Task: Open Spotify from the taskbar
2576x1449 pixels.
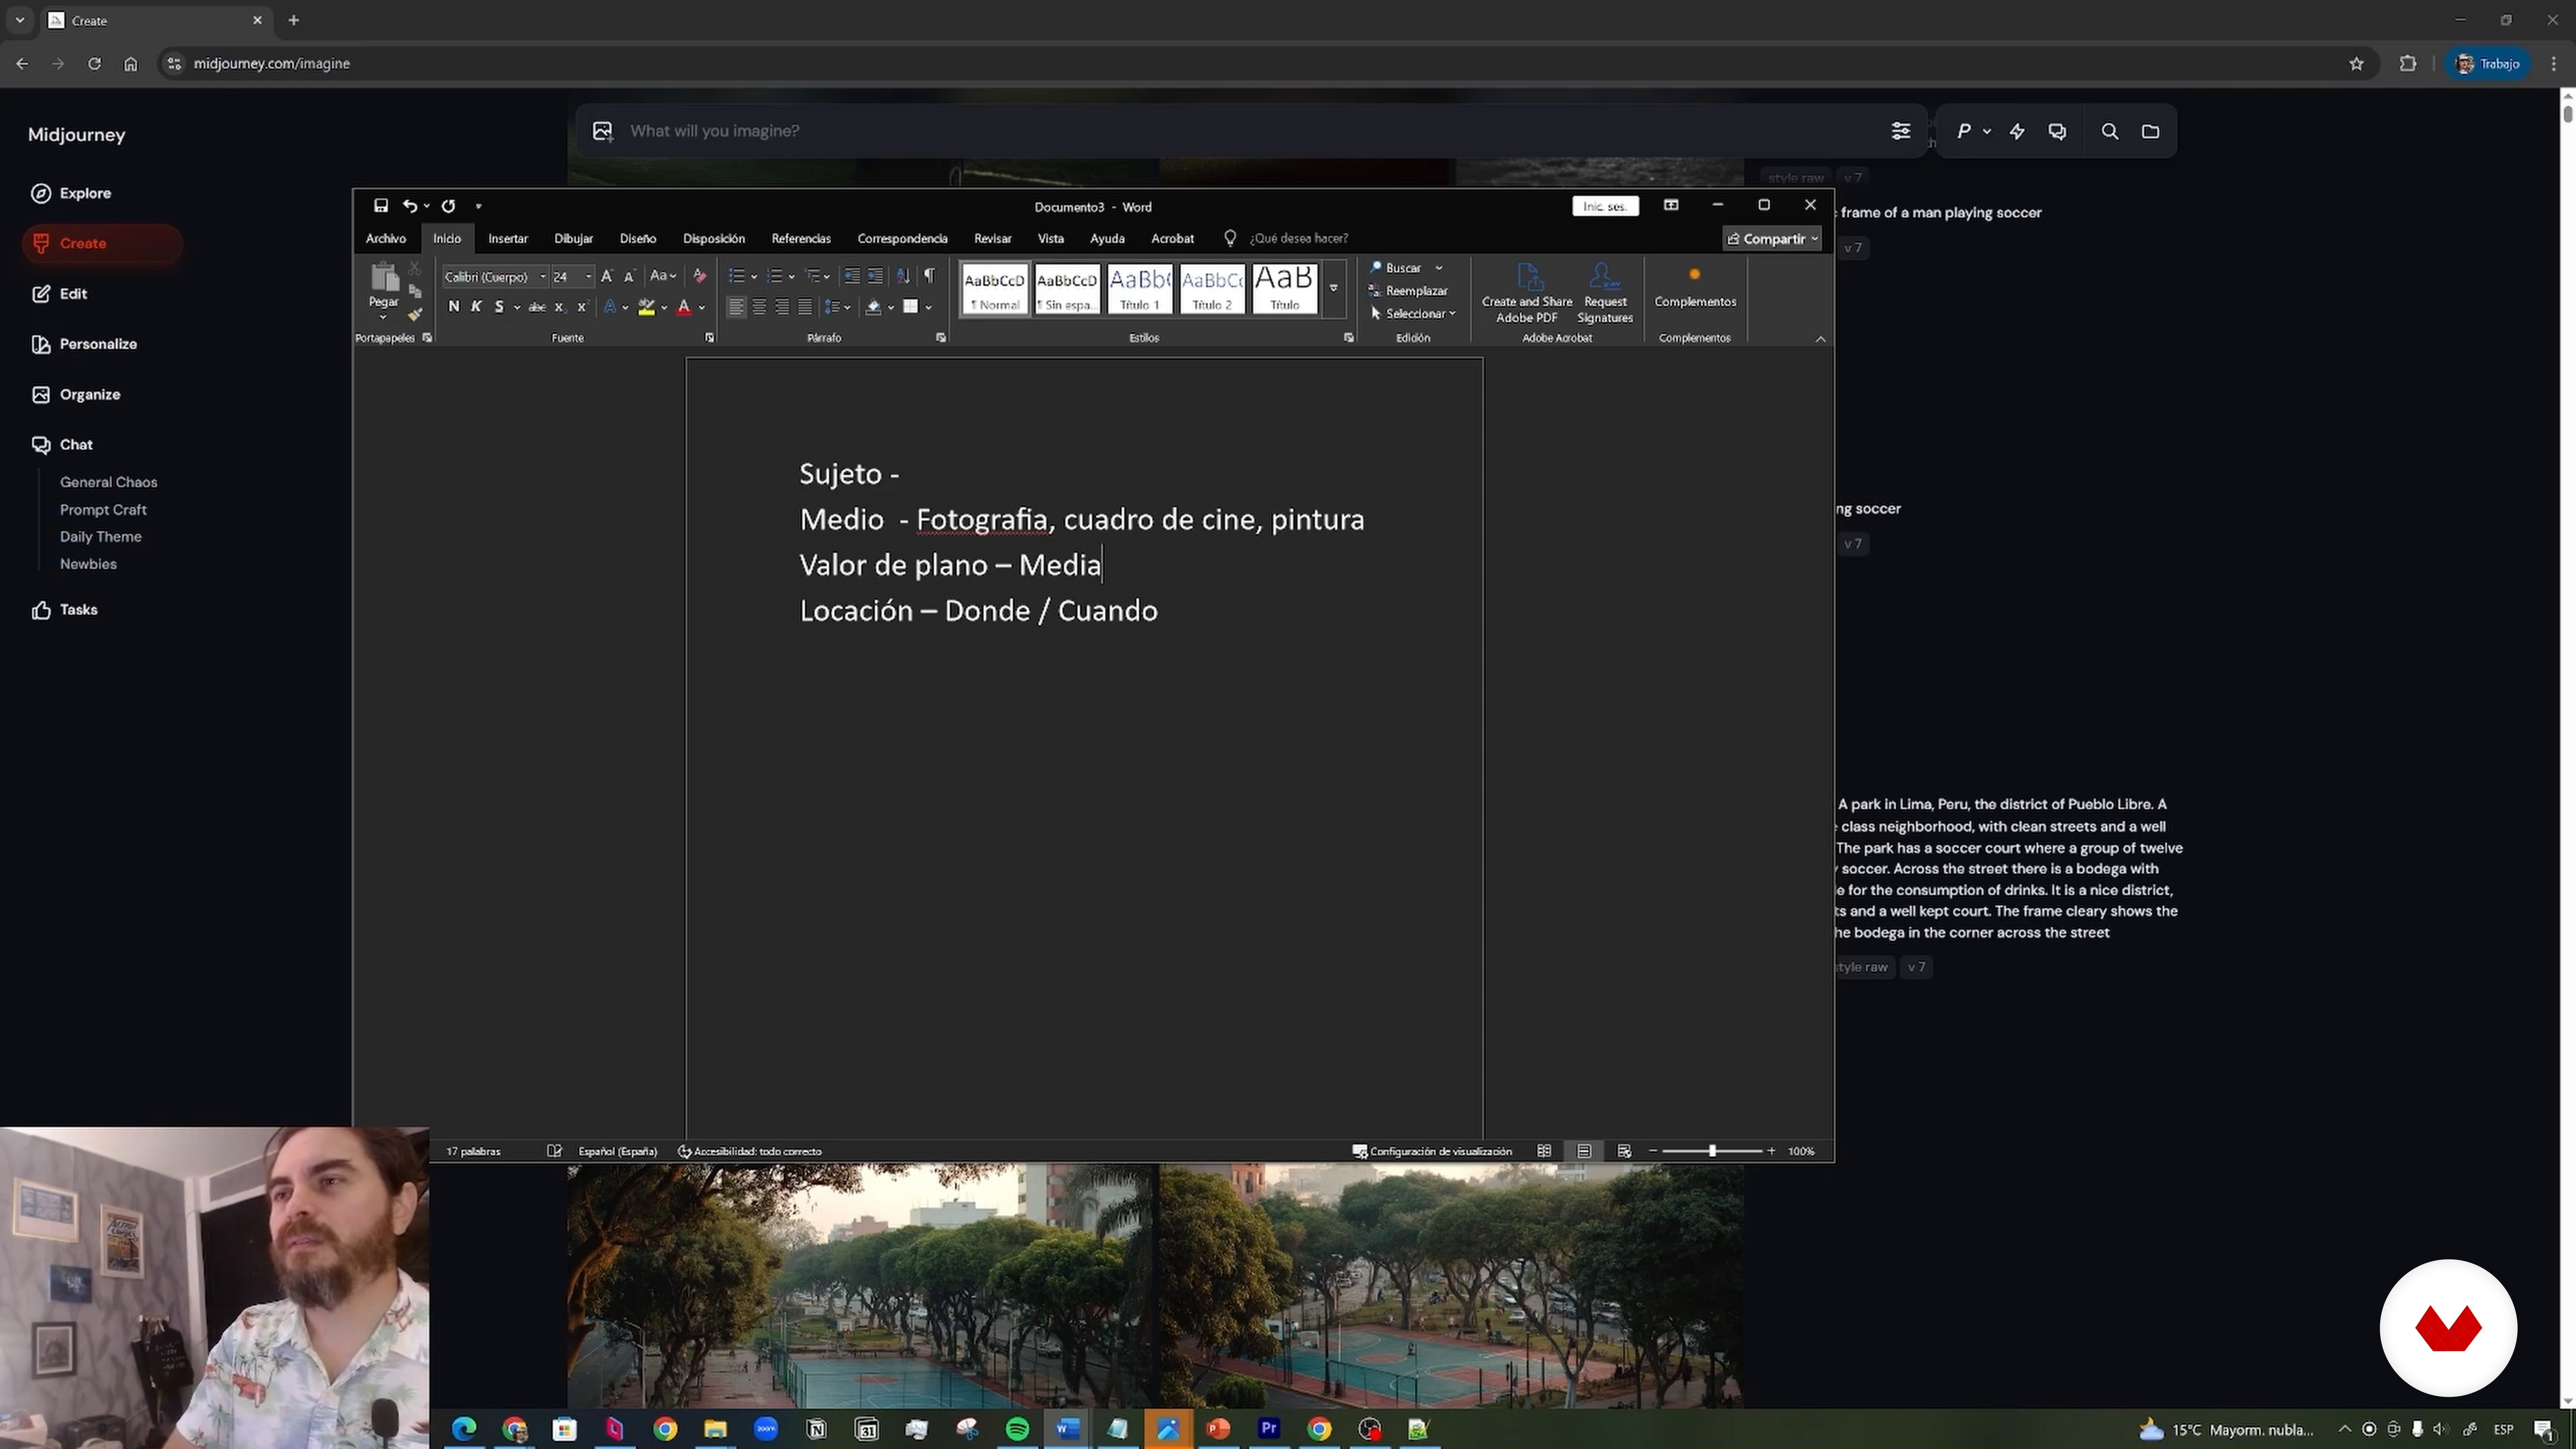Action: [x=1017, y=1429]
